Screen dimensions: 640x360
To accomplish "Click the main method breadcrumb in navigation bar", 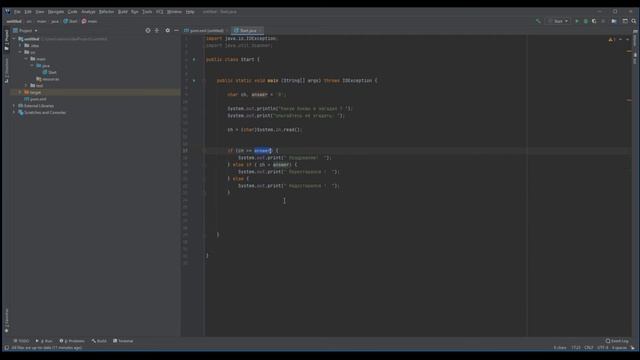I will pyautogui.click(x=89, y=21).
